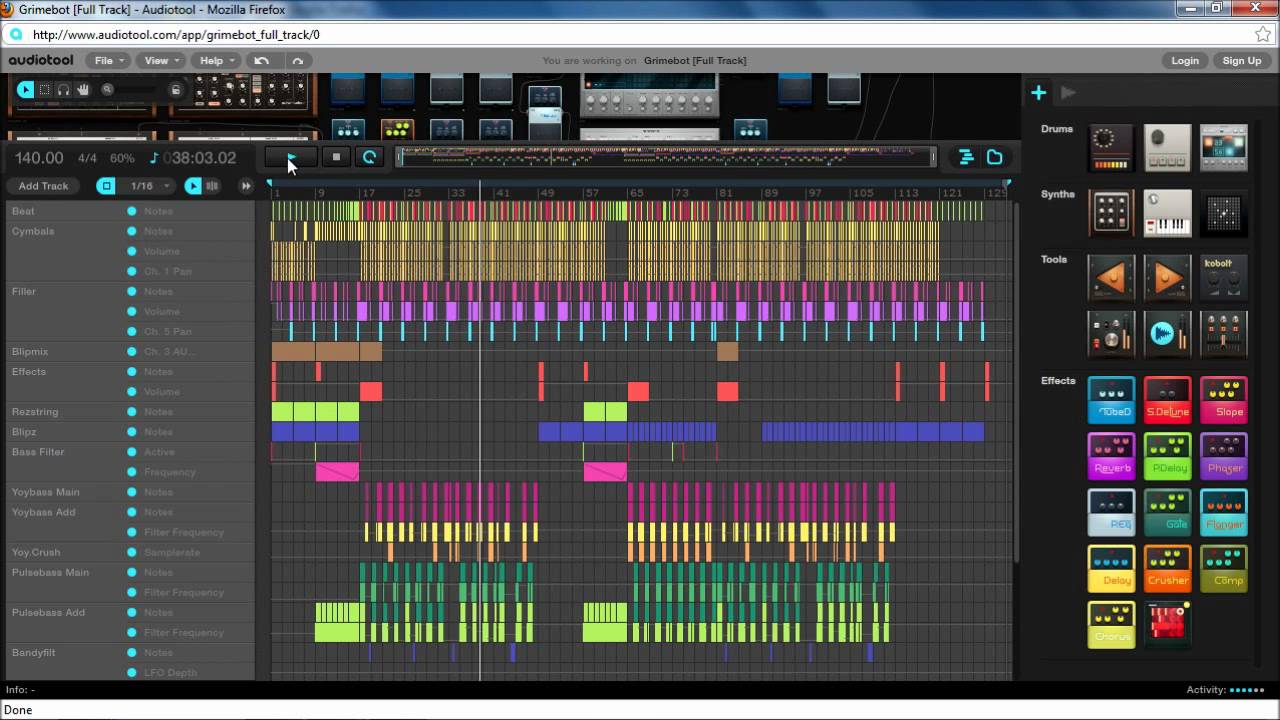Add the third drum device in Drums
The image size is (1280, 720).
click(x=1223, y=148)
